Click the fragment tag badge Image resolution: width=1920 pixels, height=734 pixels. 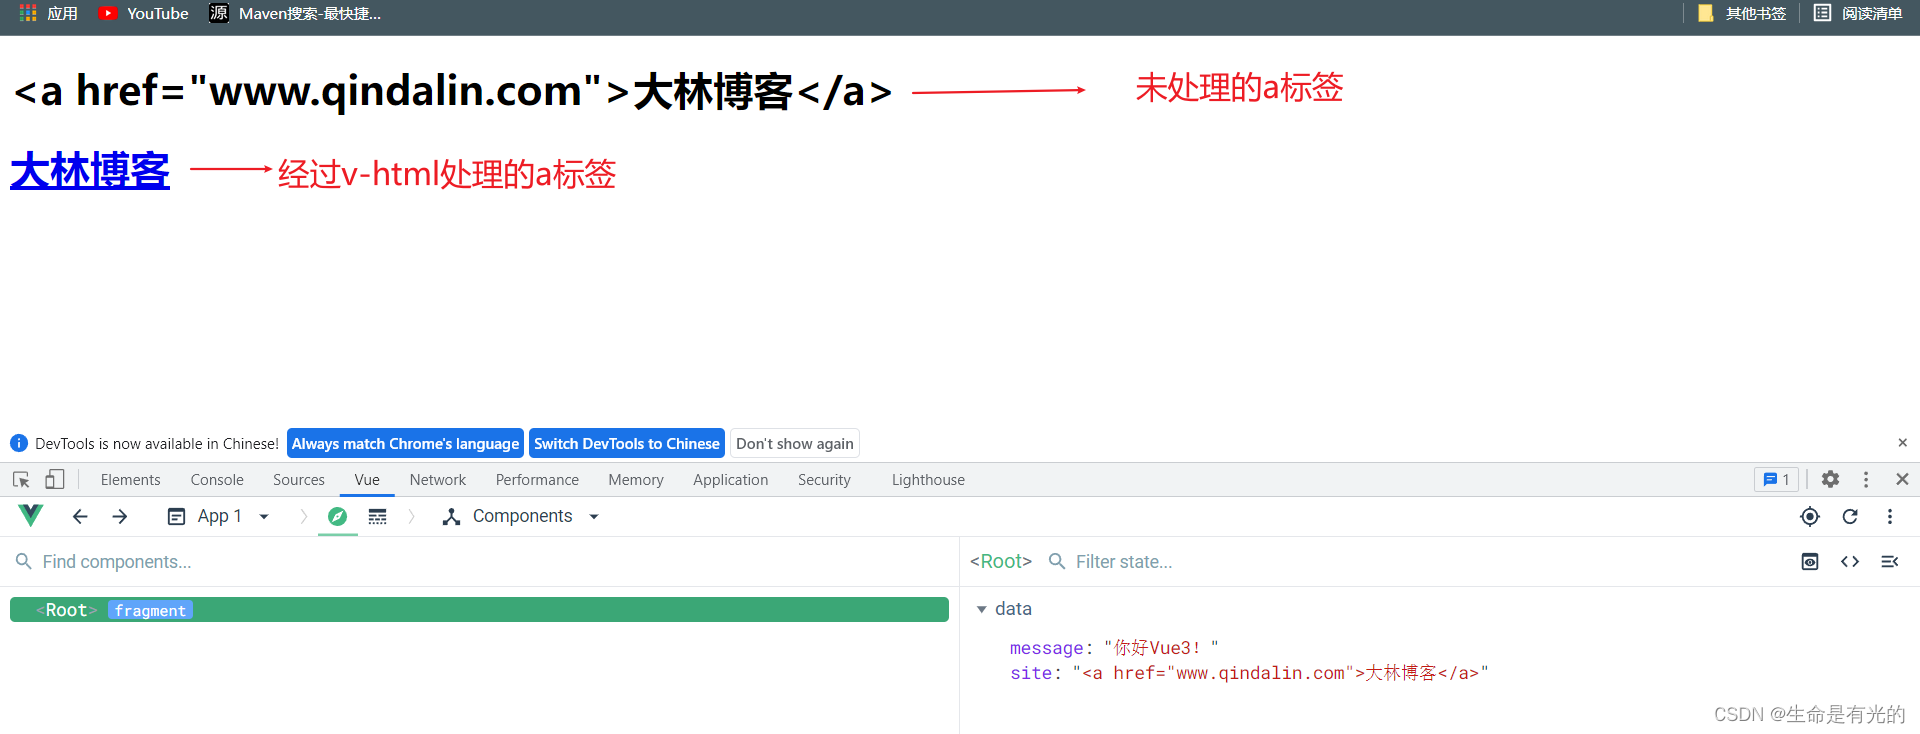pyautogui.click(x=150, y=610)
